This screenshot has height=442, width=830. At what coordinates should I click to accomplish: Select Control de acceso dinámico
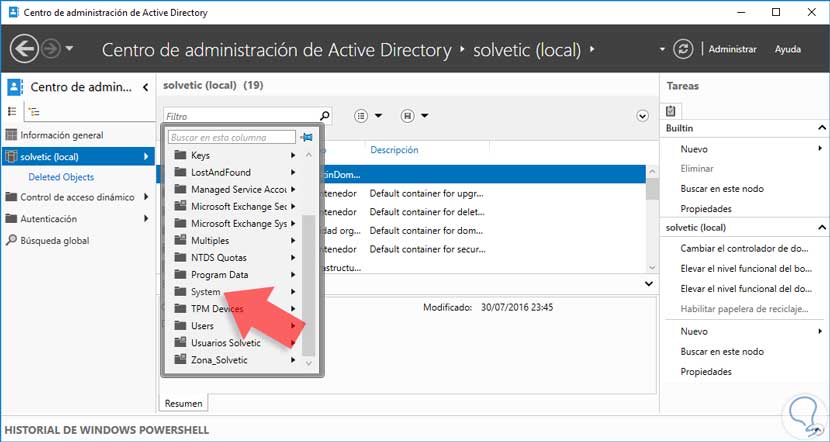[77, 197]
